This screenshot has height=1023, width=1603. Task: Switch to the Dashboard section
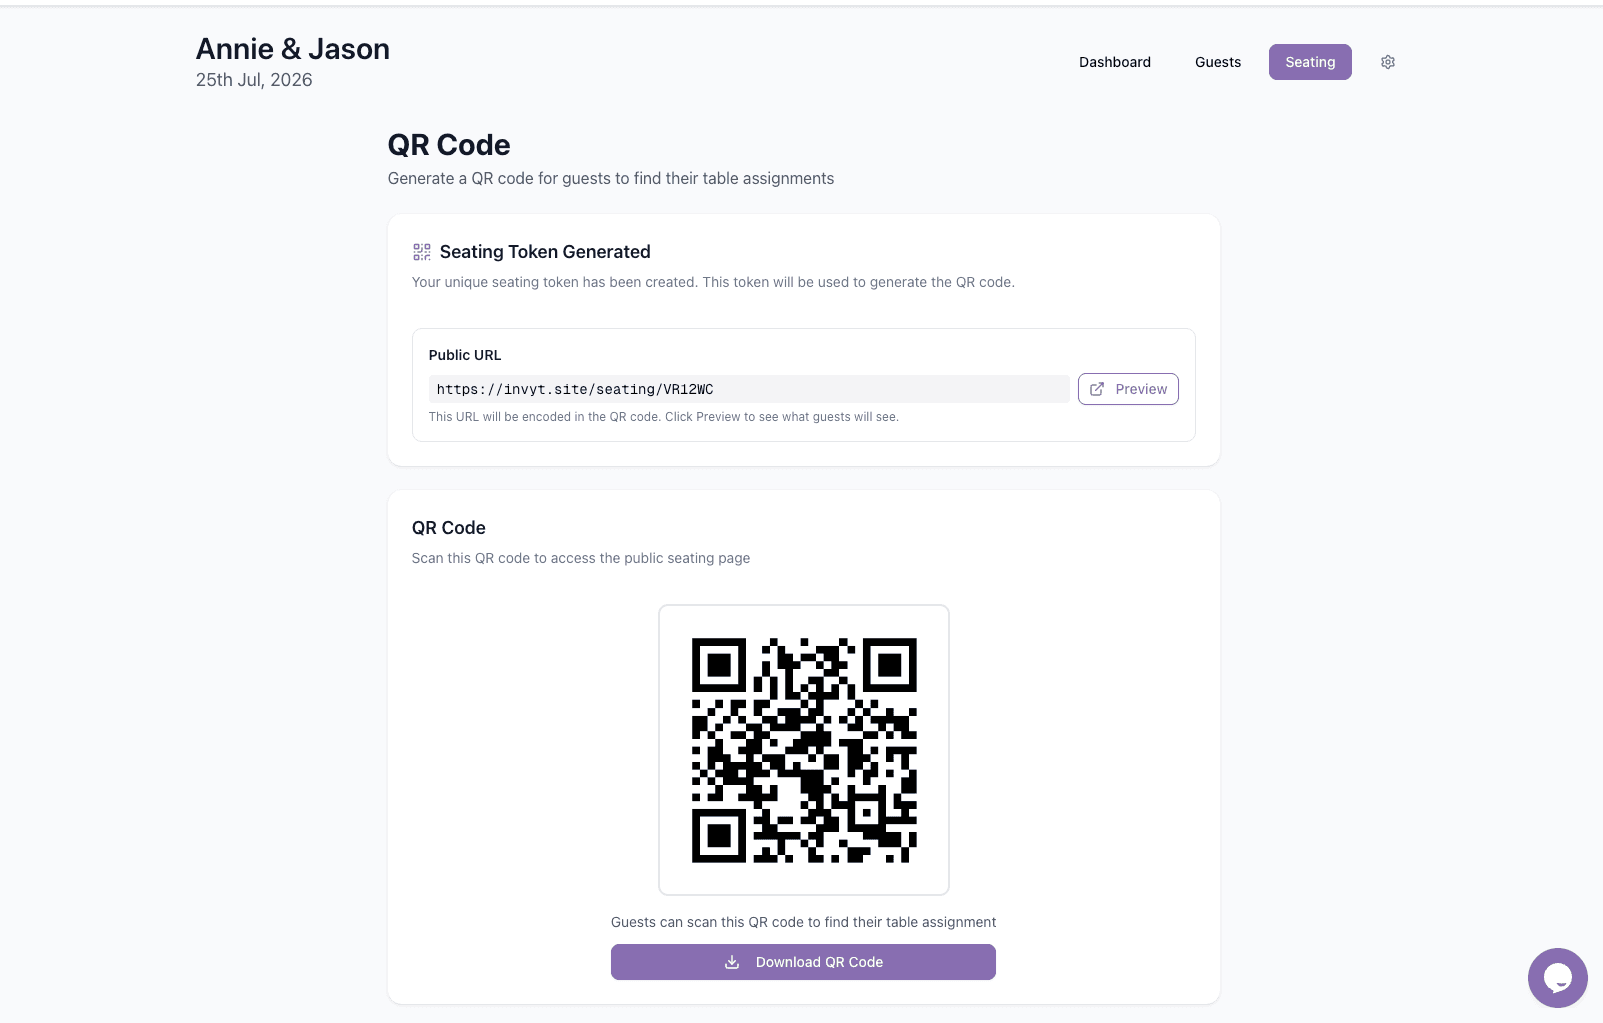click(1114, 61)
